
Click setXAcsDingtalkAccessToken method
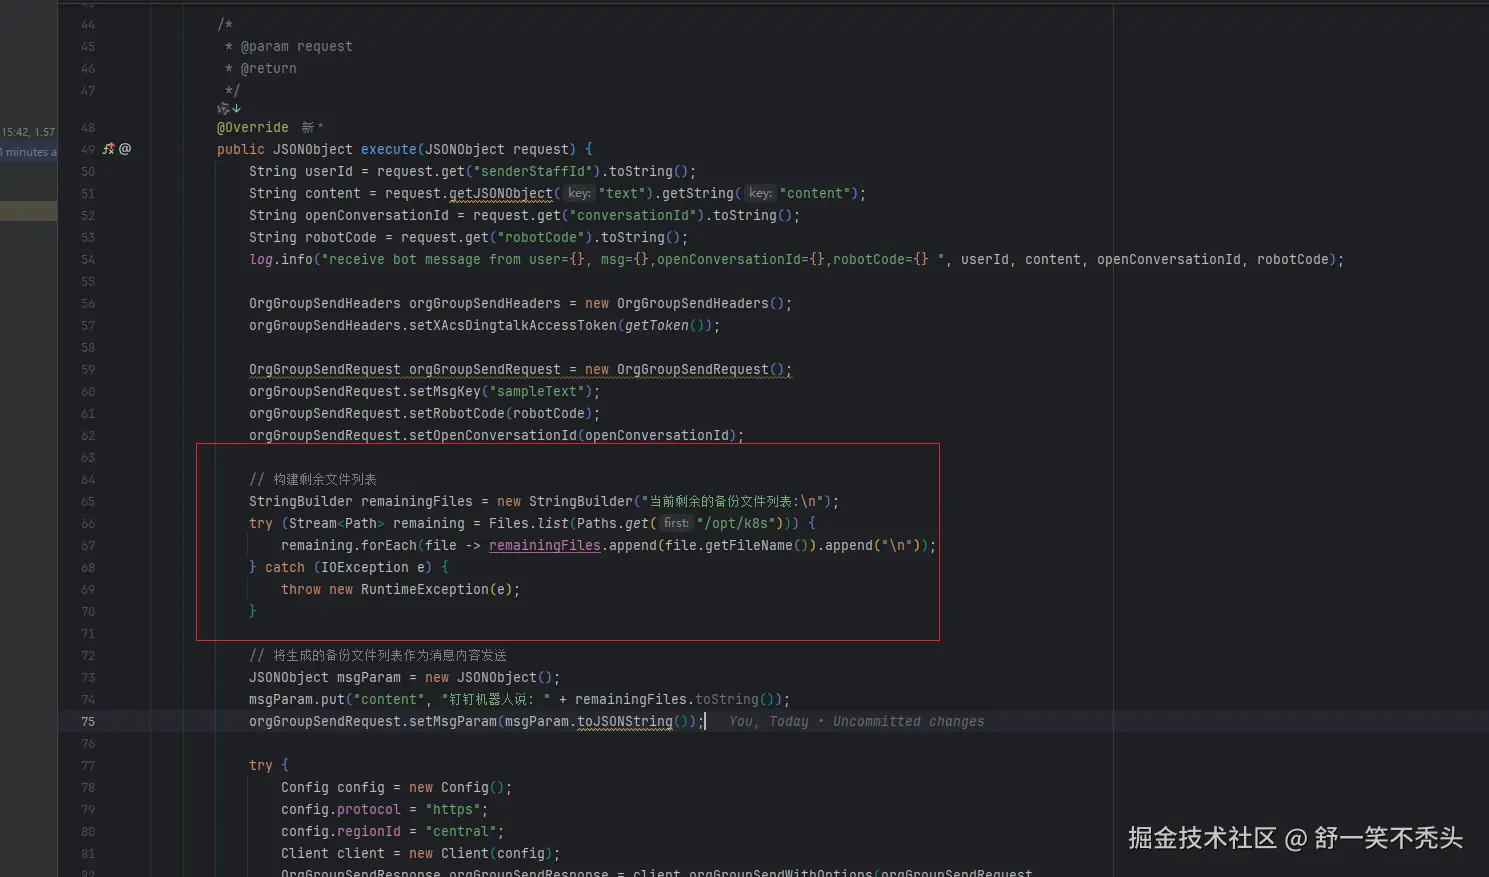513,326
